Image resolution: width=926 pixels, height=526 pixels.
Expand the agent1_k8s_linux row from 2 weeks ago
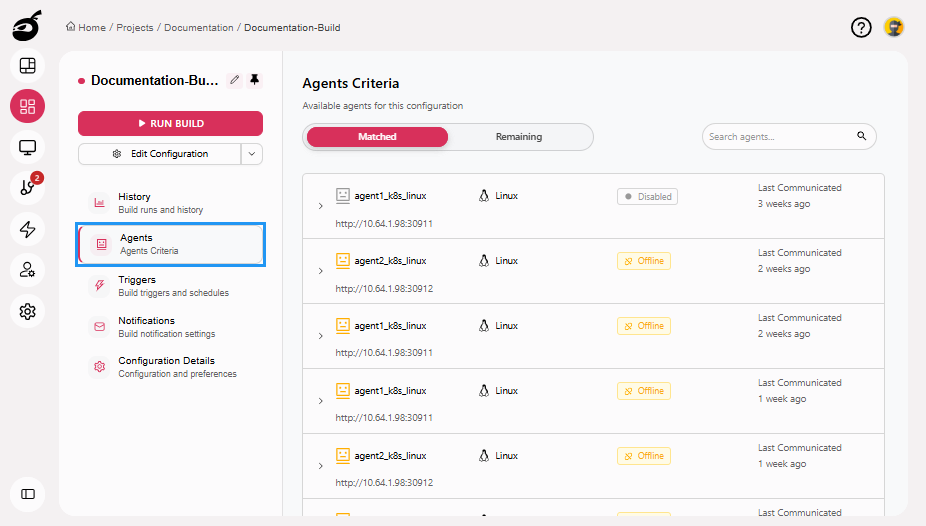321,336
